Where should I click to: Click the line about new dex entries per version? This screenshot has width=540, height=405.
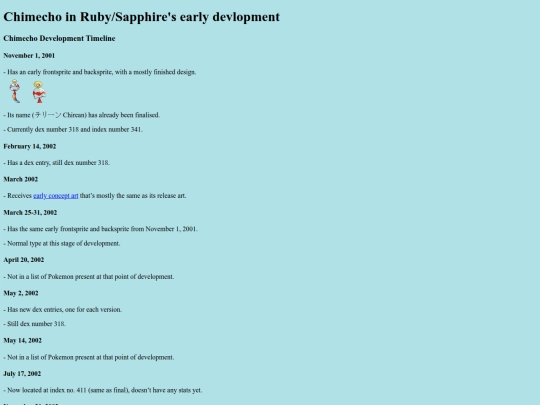pos(63,310)
